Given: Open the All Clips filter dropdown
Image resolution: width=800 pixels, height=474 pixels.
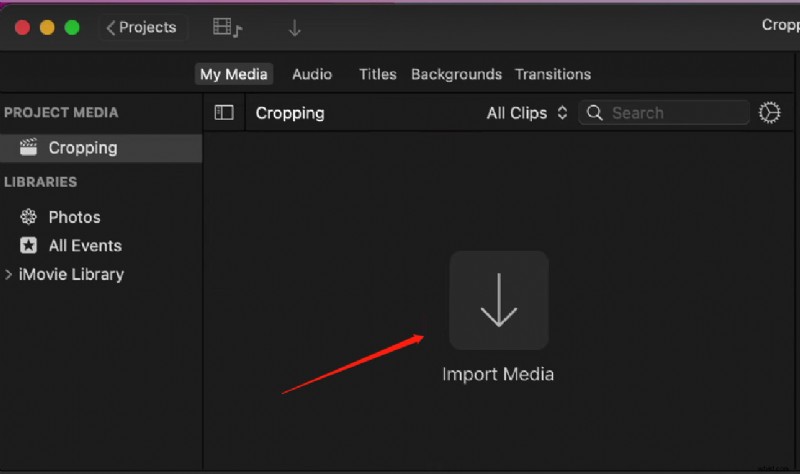Looking at the screenshot, I should tap(527, 113).
